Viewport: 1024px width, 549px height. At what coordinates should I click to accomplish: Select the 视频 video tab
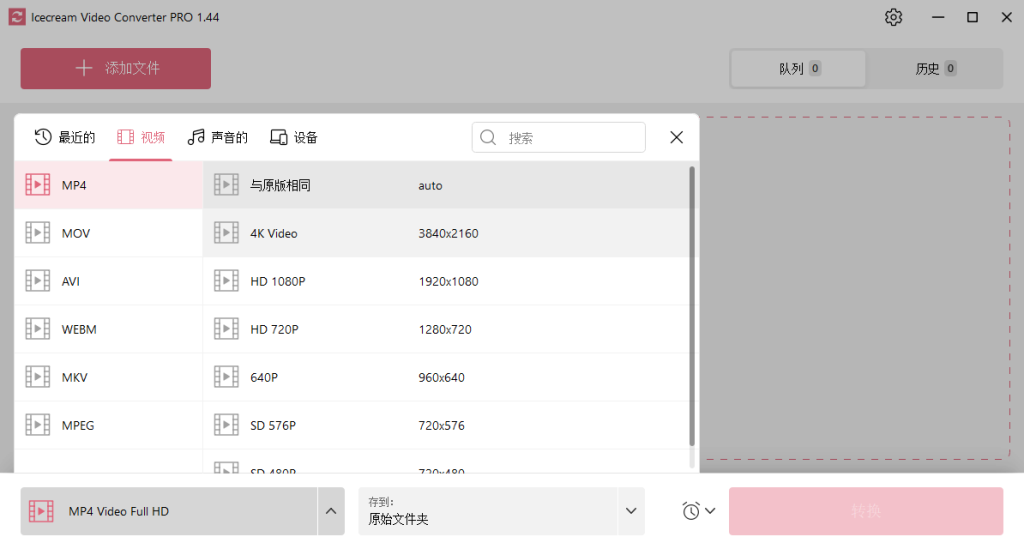[140, 137]
